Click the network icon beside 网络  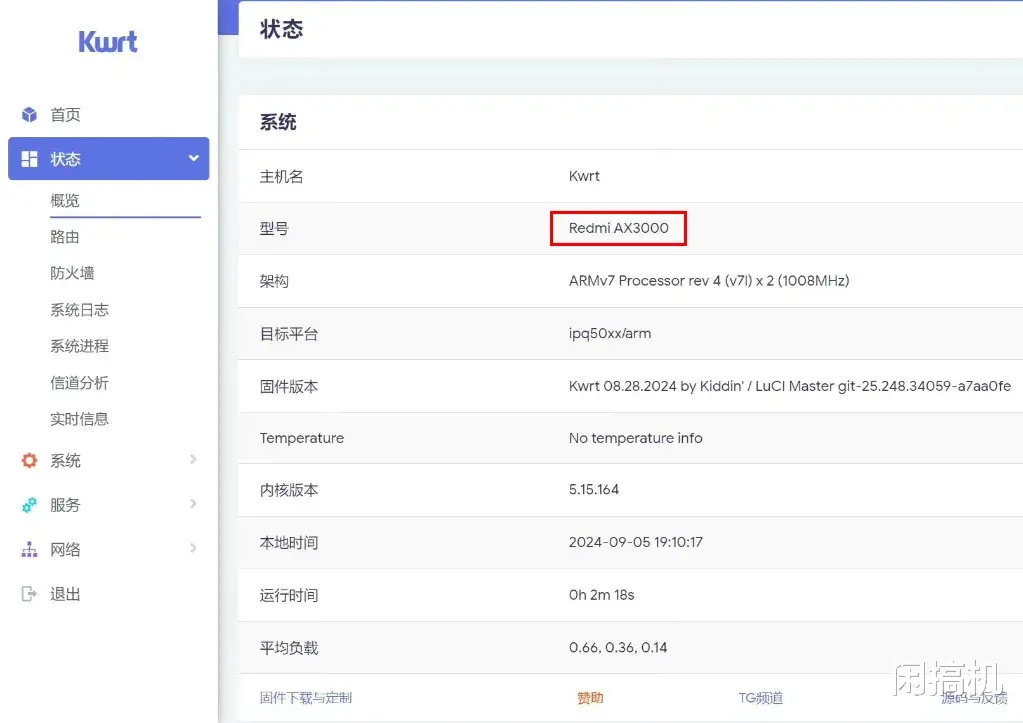click(x=29, y=549)
